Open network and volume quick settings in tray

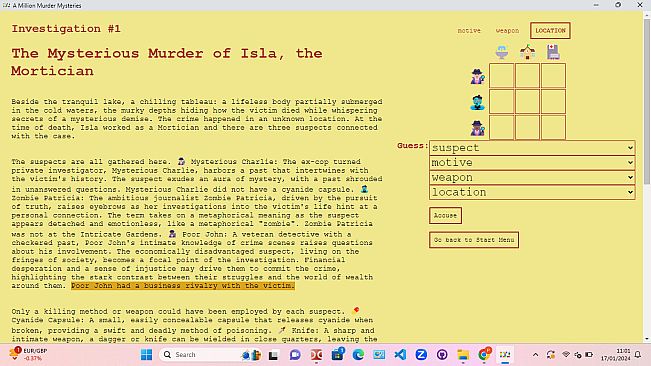click(577, 355)
